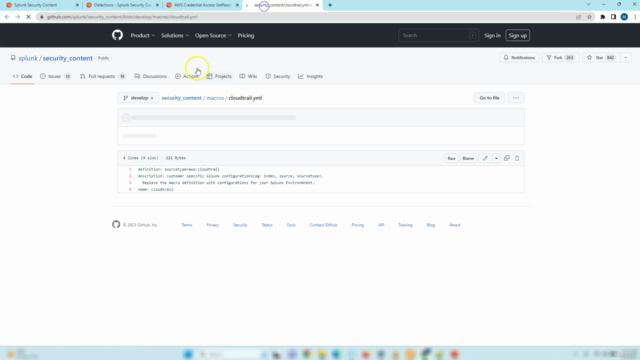Go to the Pricing page in header
The height and width of the screenshot is (360, 640).
coord(246,36)
